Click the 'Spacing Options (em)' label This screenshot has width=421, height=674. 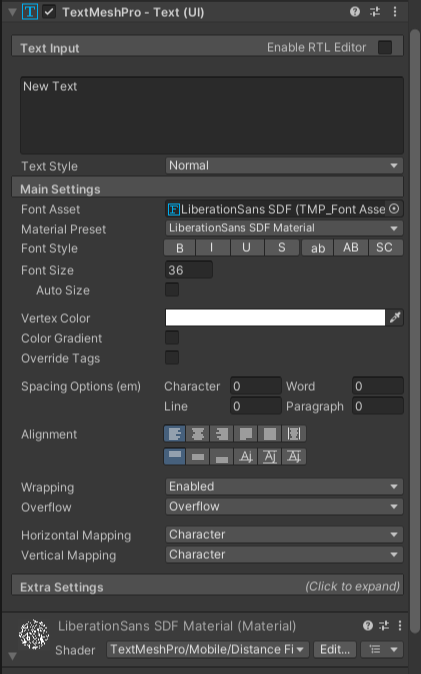coord(81,386)
